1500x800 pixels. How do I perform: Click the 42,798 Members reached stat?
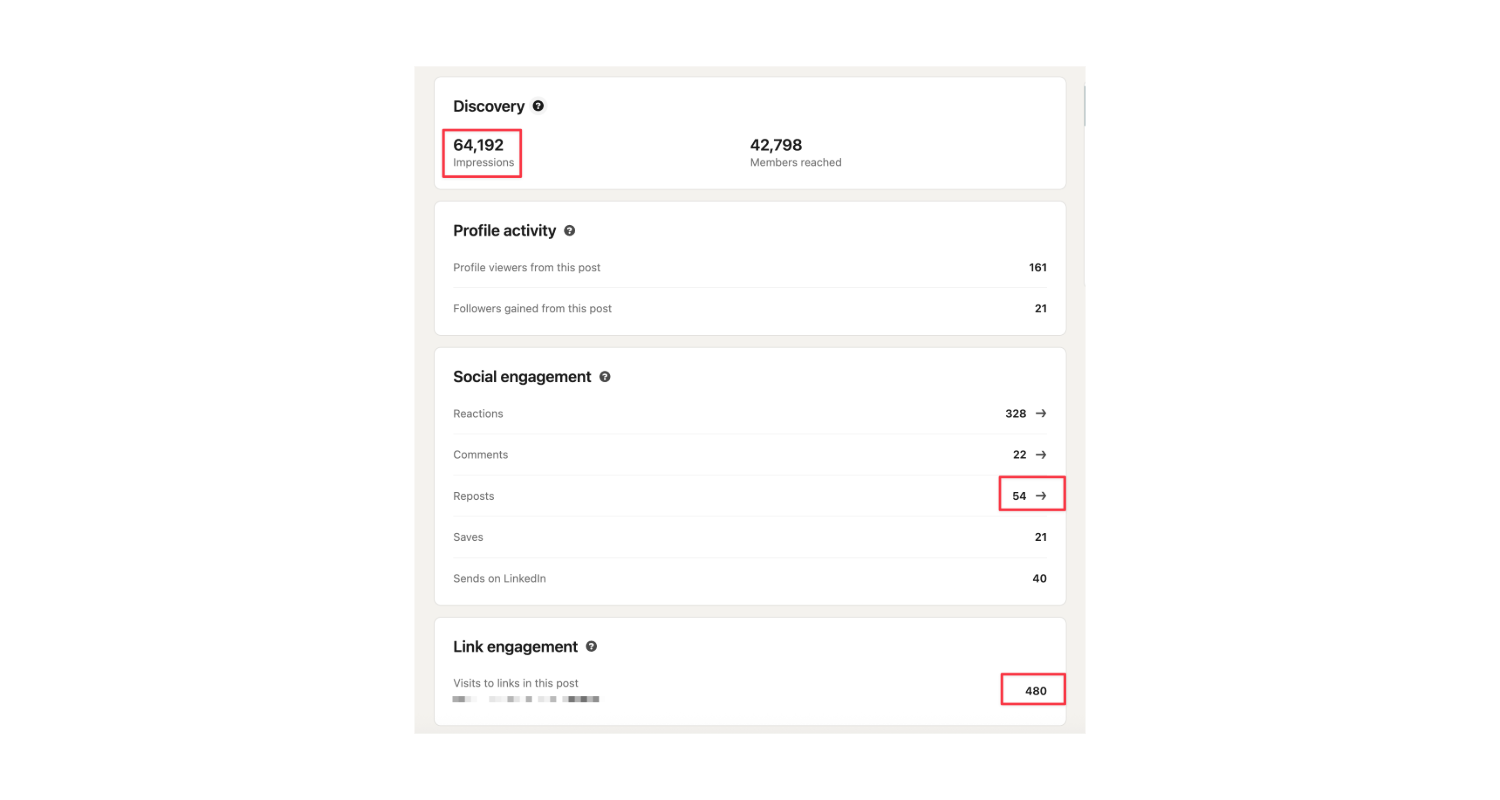[776, 146]
